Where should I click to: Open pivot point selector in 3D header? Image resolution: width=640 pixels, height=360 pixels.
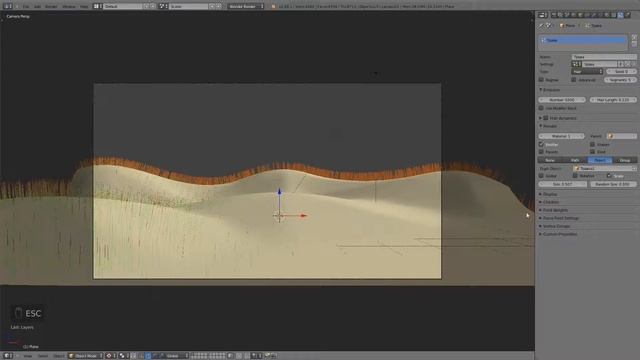click(x=123, y=356)
